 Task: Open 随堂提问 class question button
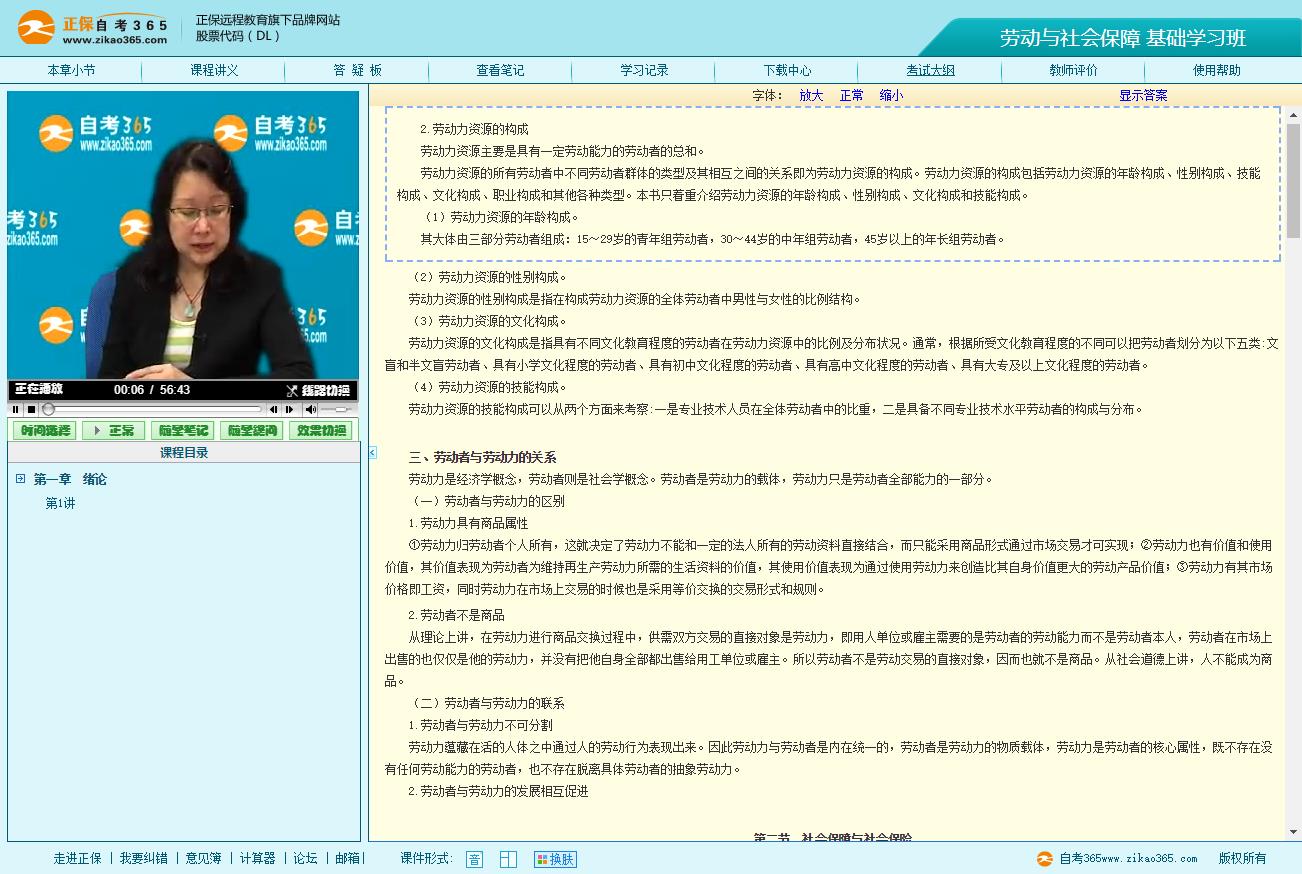[251, 430]
